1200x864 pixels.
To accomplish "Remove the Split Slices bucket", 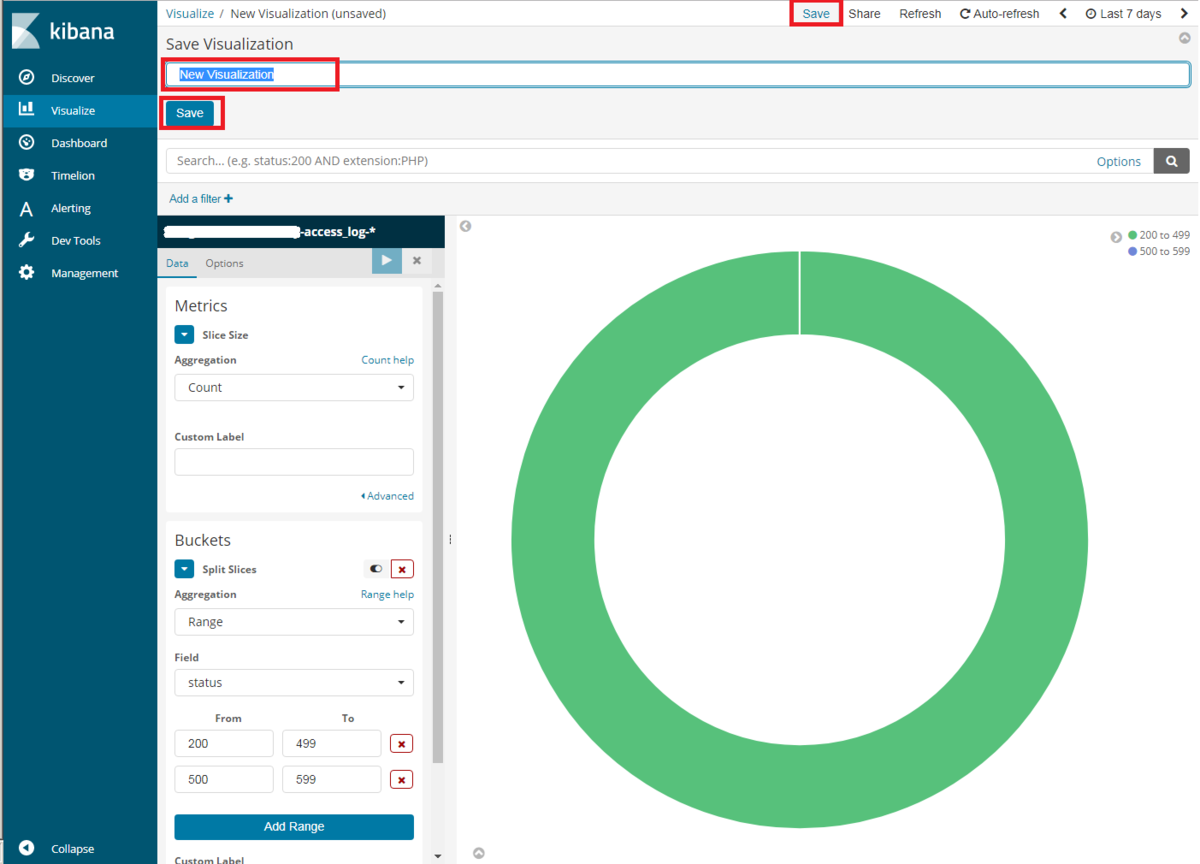I will (x=402, y=569).
